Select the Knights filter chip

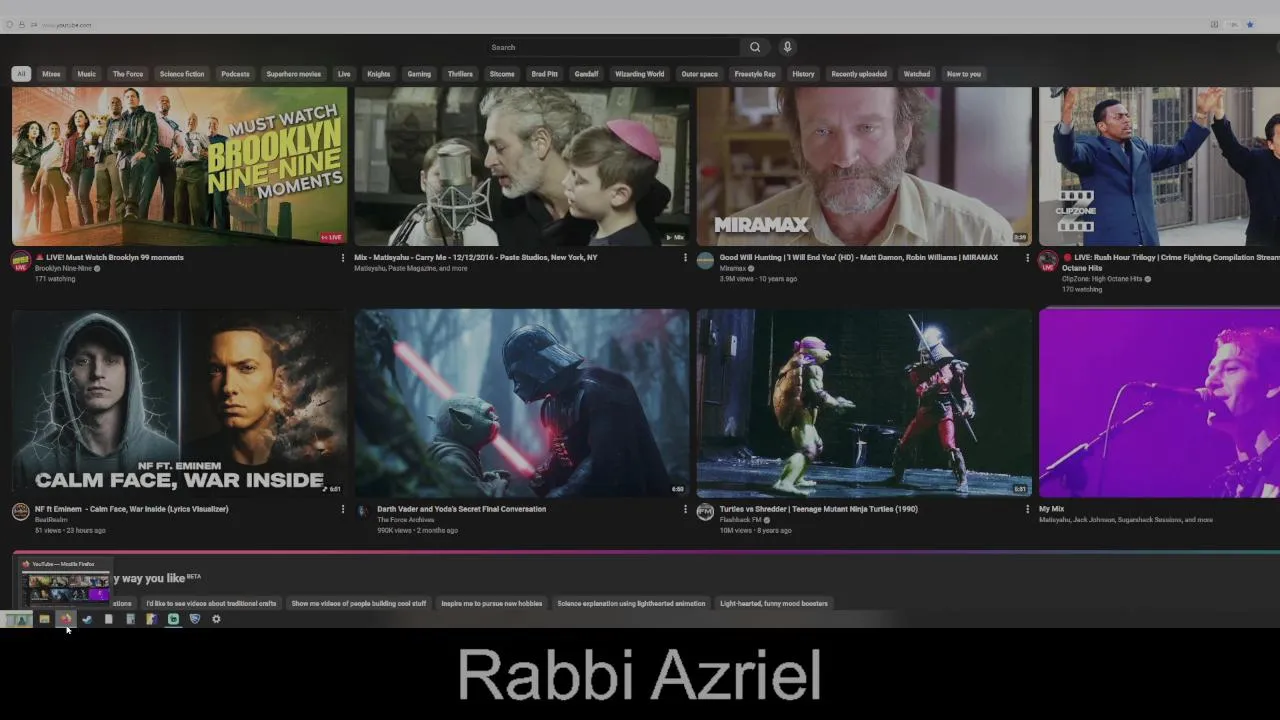coord(379,74)
